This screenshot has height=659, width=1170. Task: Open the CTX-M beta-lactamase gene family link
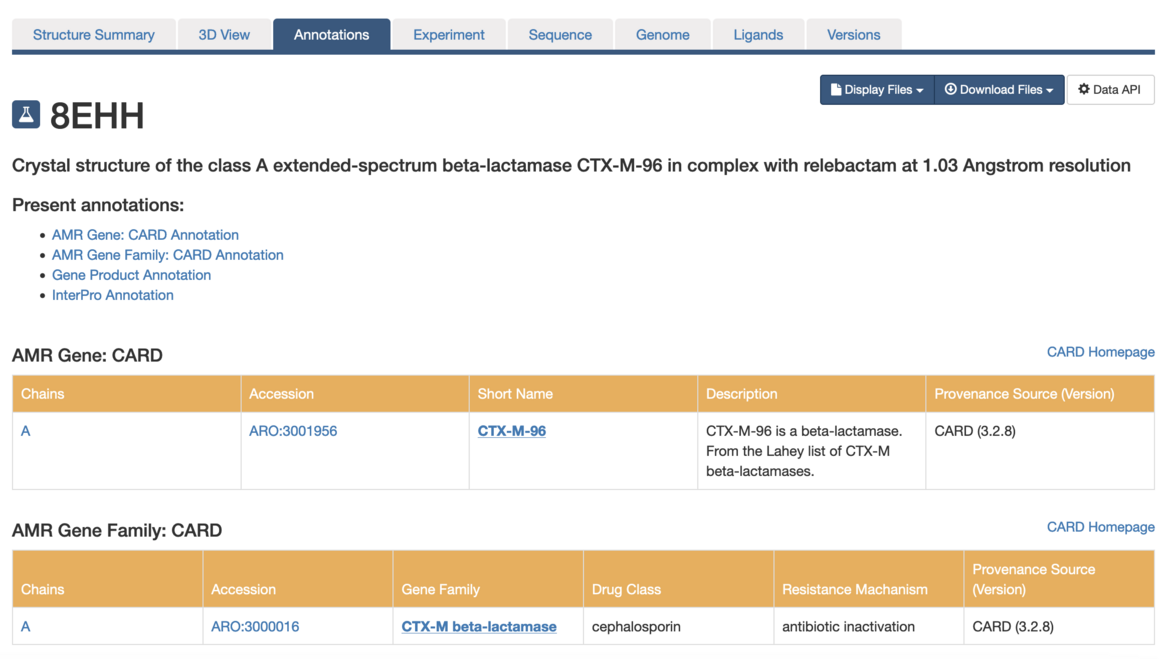[x=479, y=626]
